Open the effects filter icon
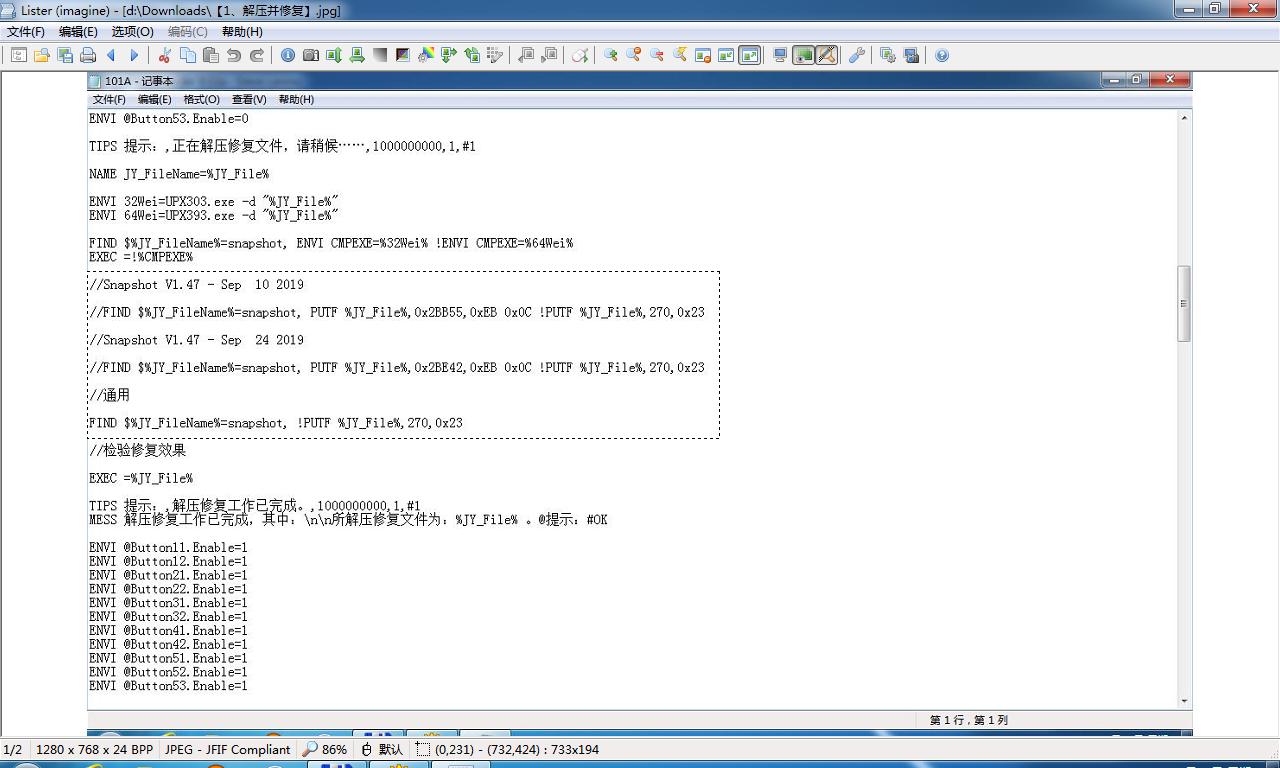The width and height of the screenshot is (1280, 768). 494,55
